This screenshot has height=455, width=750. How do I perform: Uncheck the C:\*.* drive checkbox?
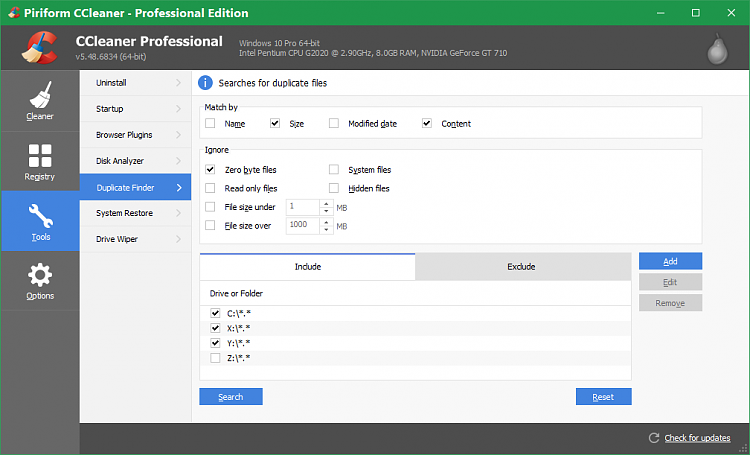point(215,313)
